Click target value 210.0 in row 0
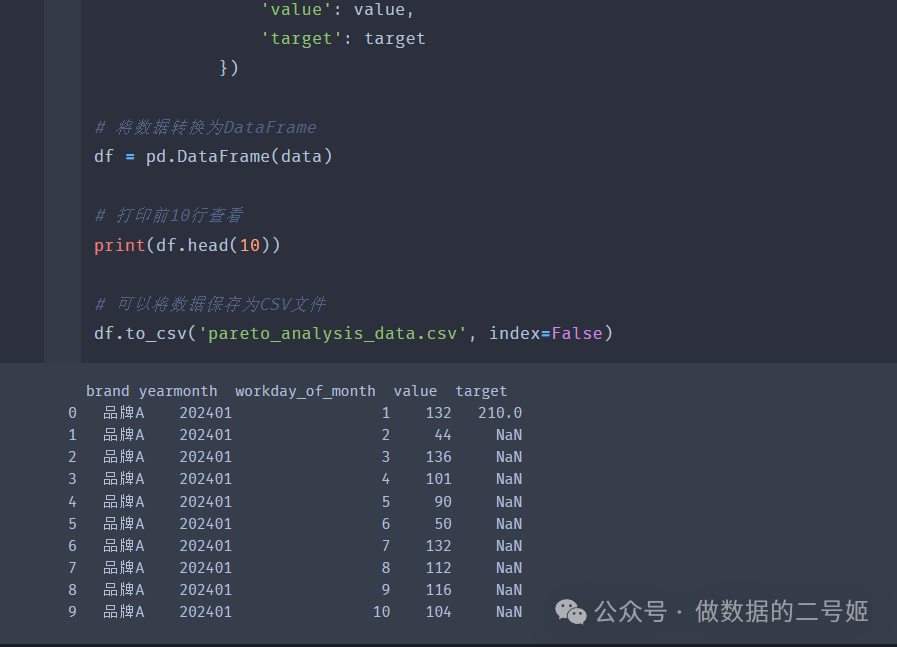 (x=500, y=413)
